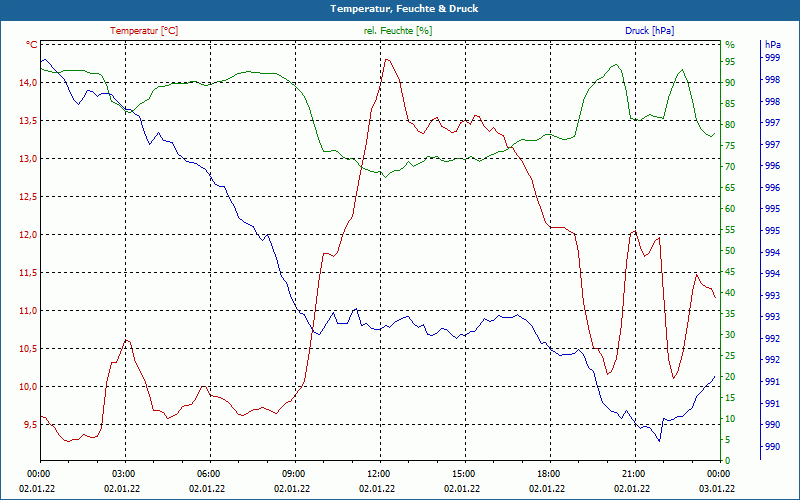Pick the 10,5 temperature axis tick
The height and width of the screenshot is (500, 800).
[x=29, y=349]
